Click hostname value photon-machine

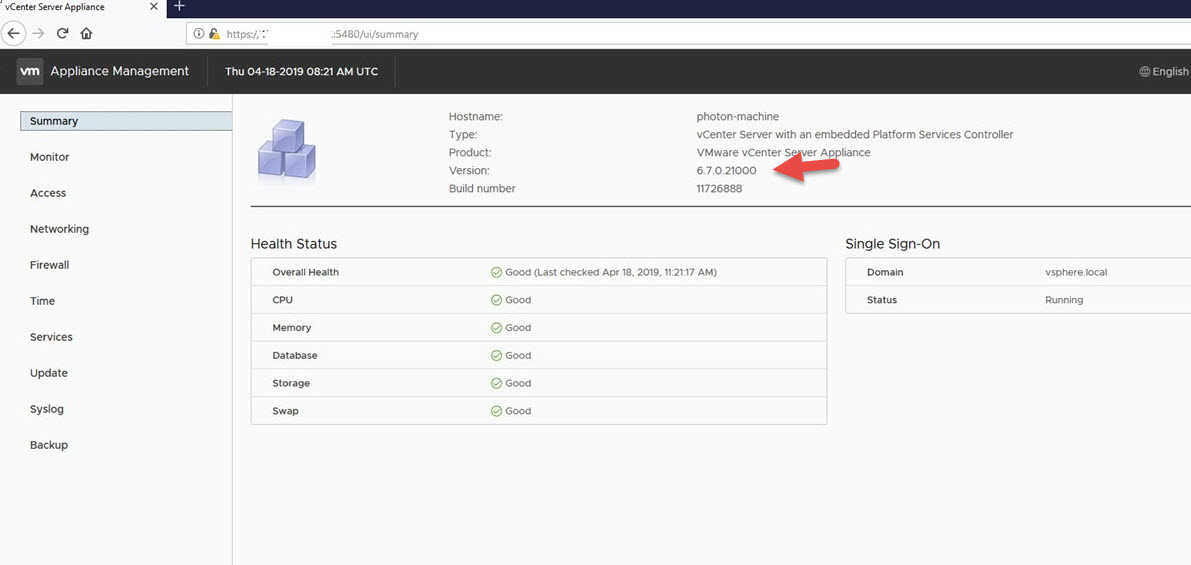coord(738,116)
